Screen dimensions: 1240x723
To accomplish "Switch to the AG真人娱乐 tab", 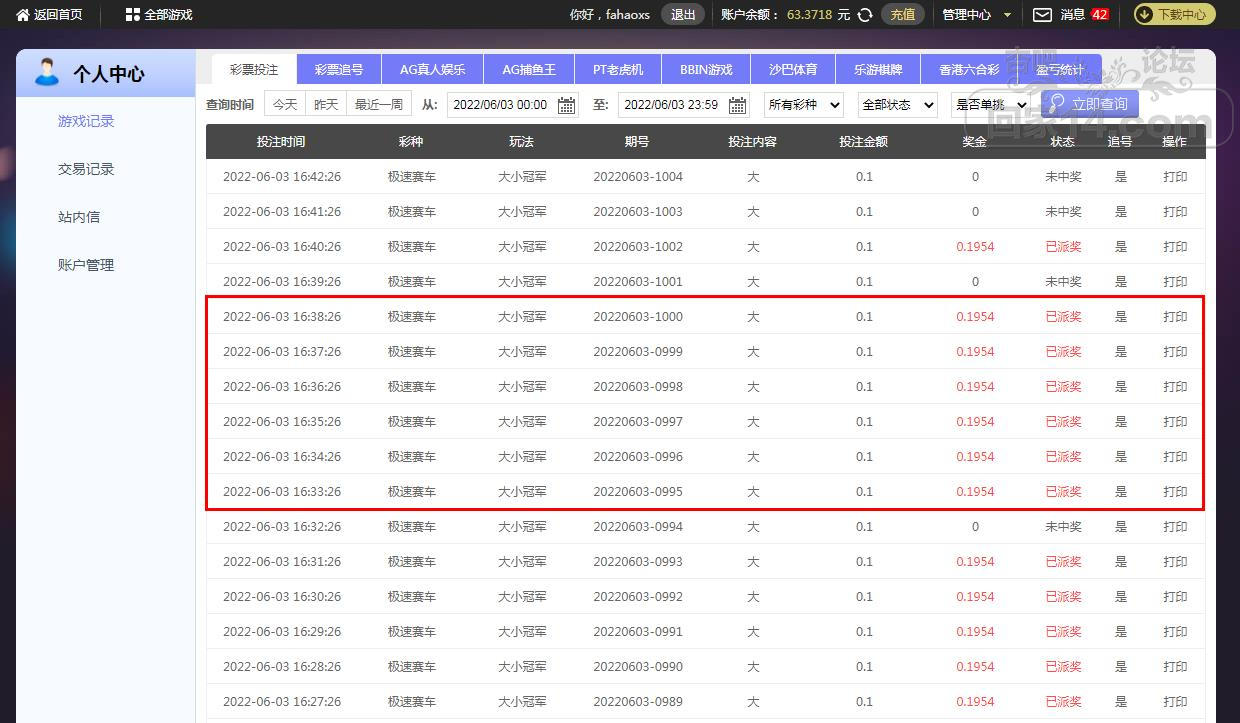I will coord(432,70).
